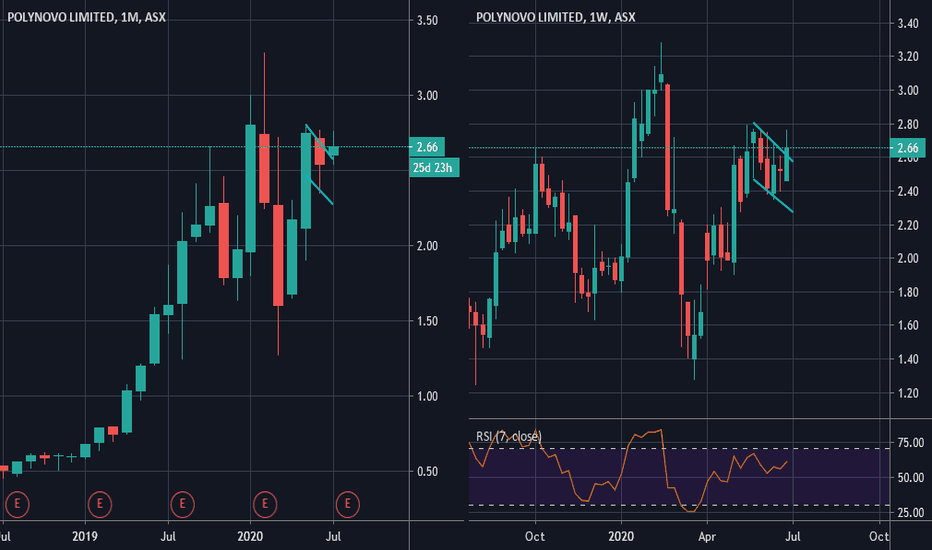Click the 2.66 price tag on monthly chart
This screenshot has height=550, width=932.
(427, 147)
